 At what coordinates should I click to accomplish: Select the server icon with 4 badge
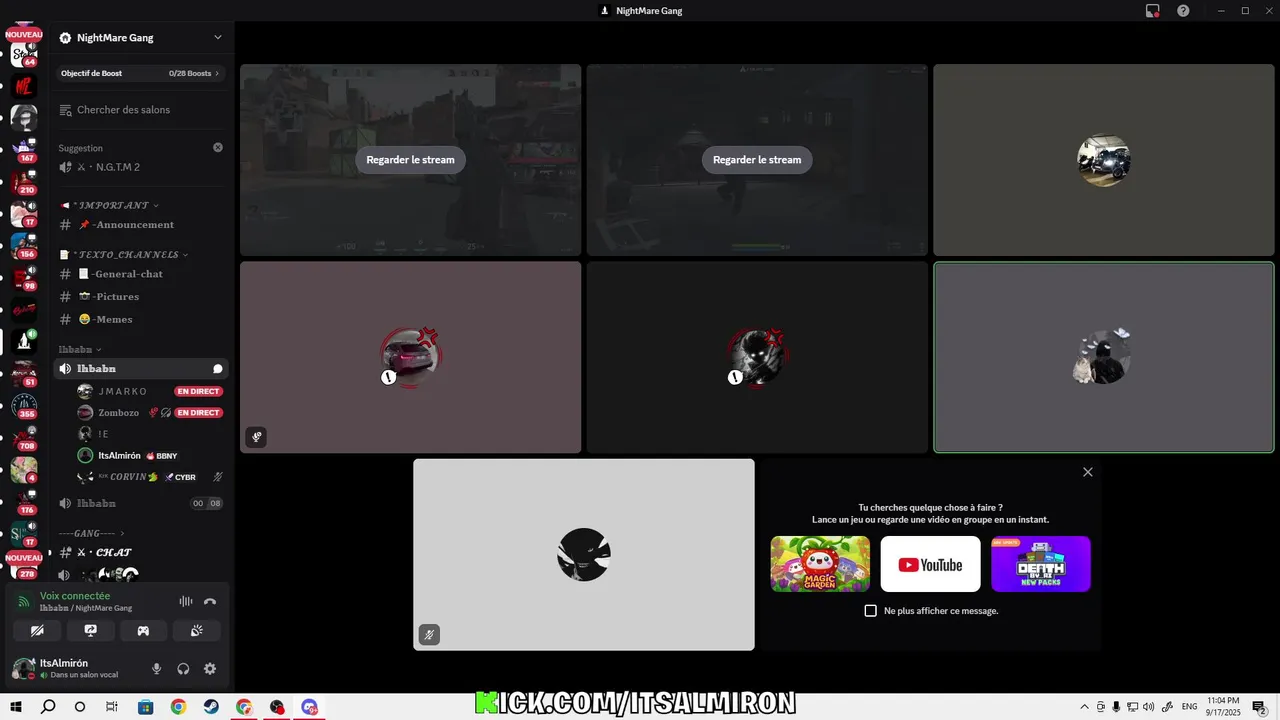pyautogui.click(x=24, y=468)
